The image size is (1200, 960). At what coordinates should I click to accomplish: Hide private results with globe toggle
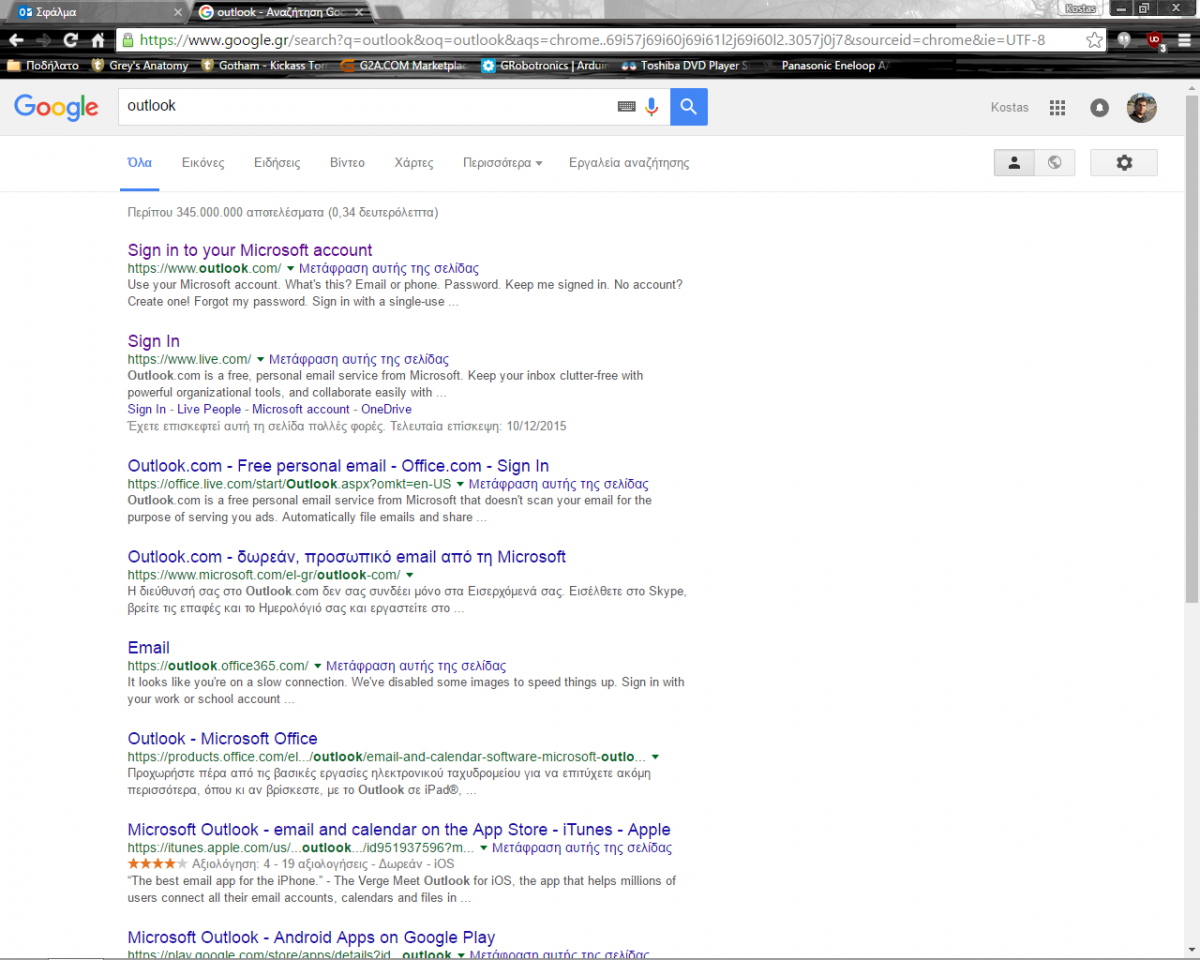tap(1055, 163)
